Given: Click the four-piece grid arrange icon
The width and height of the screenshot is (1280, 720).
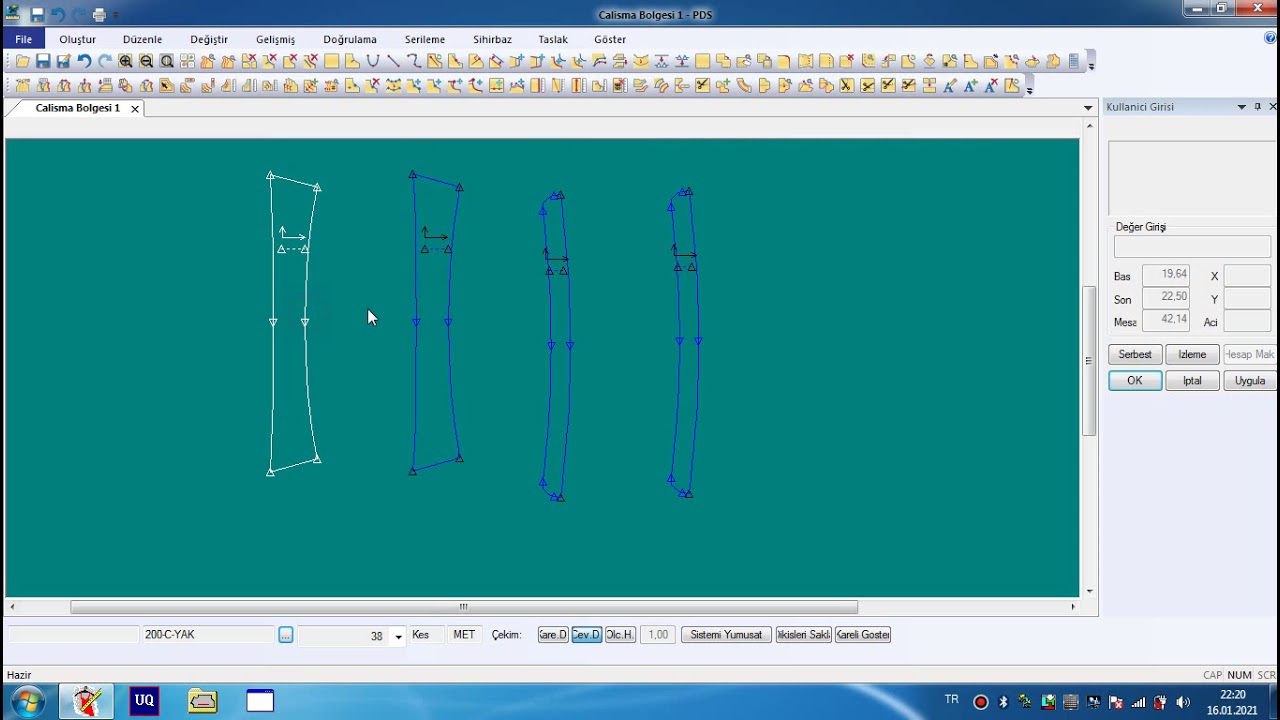Looking at the screenshot, I should click(187, 61).
